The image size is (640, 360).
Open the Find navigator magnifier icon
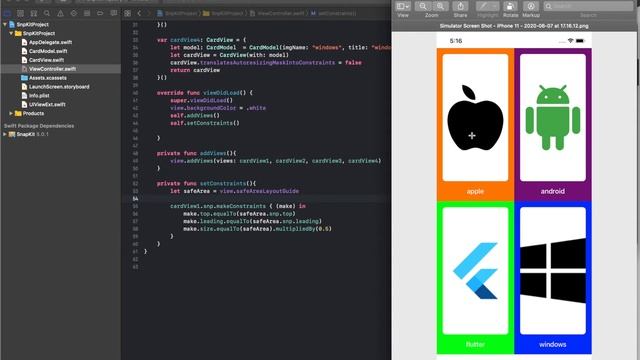click(47, 13)
